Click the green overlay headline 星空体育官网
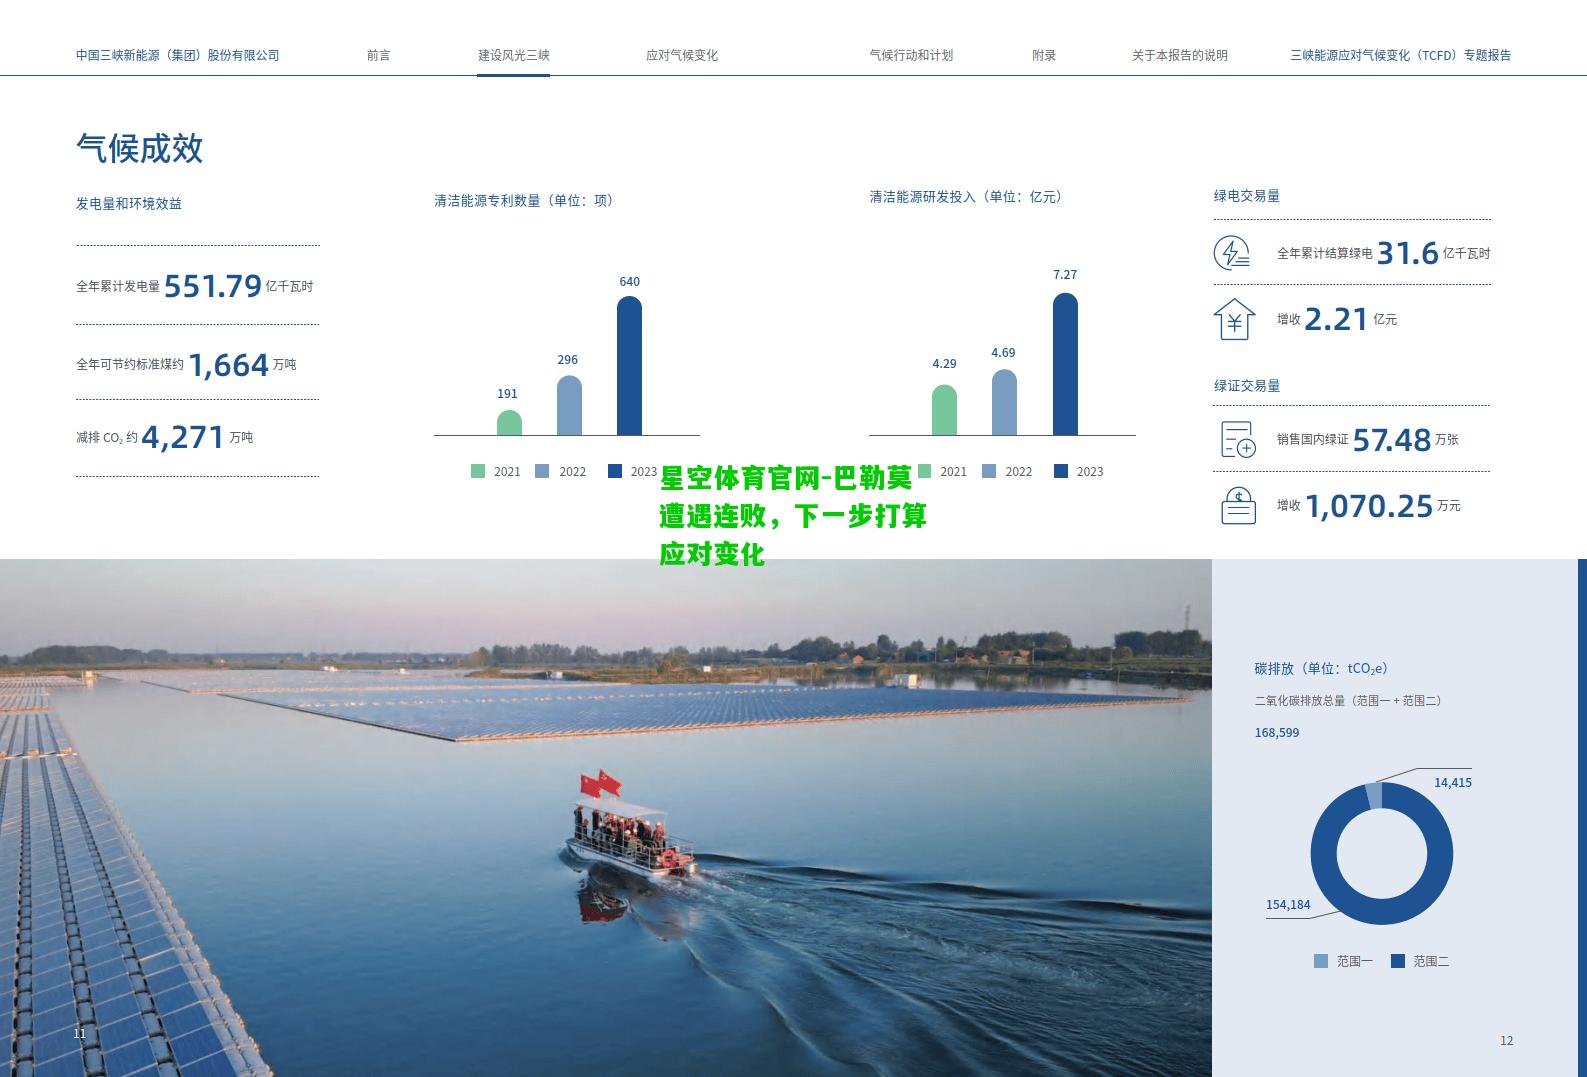Screen dimensions: 1587x1077 click(x=793, y=516)
